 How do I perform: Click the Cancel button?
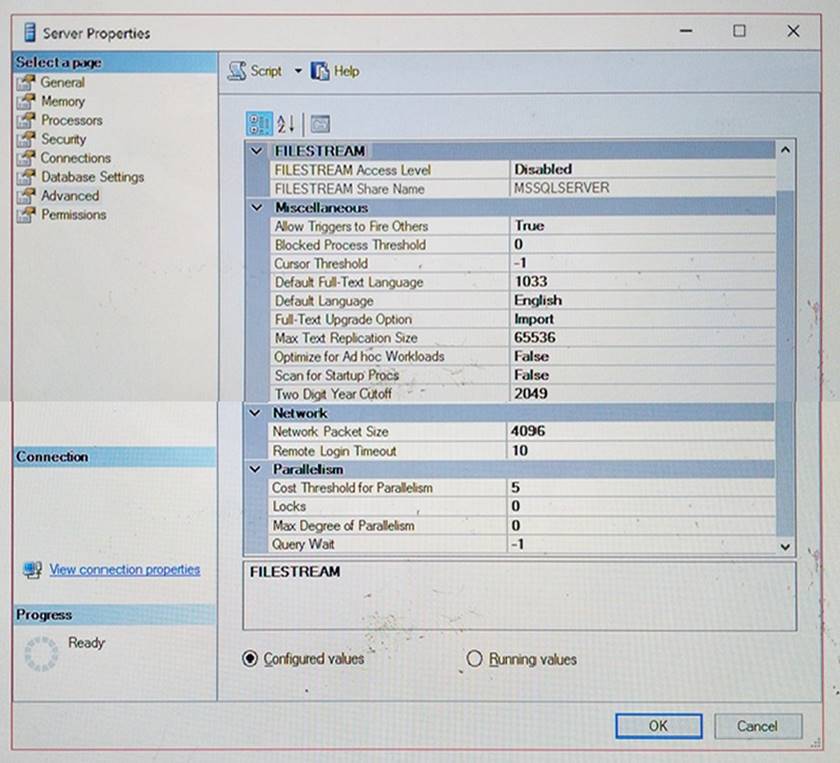[758, 726]
